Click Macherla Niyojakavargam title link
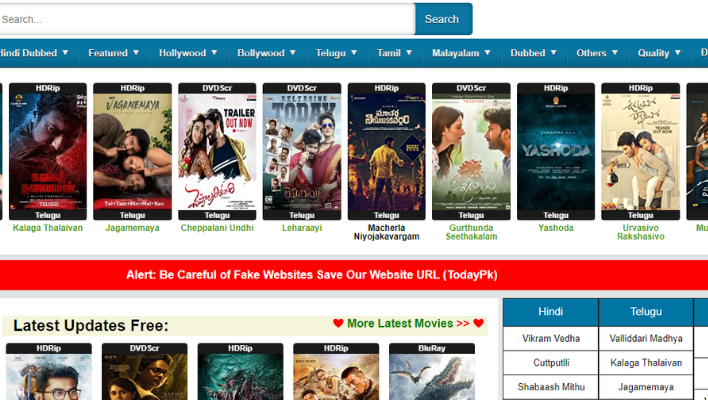Screen dimensions: 708x400 pos(387,232)
